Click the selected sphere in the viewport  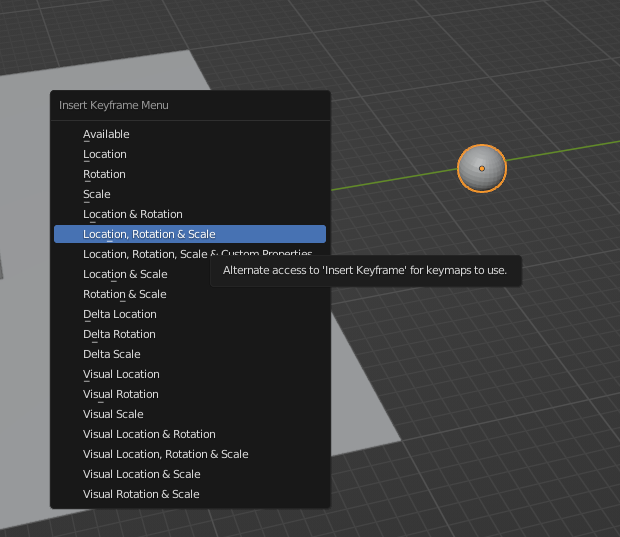coord(482,168)
